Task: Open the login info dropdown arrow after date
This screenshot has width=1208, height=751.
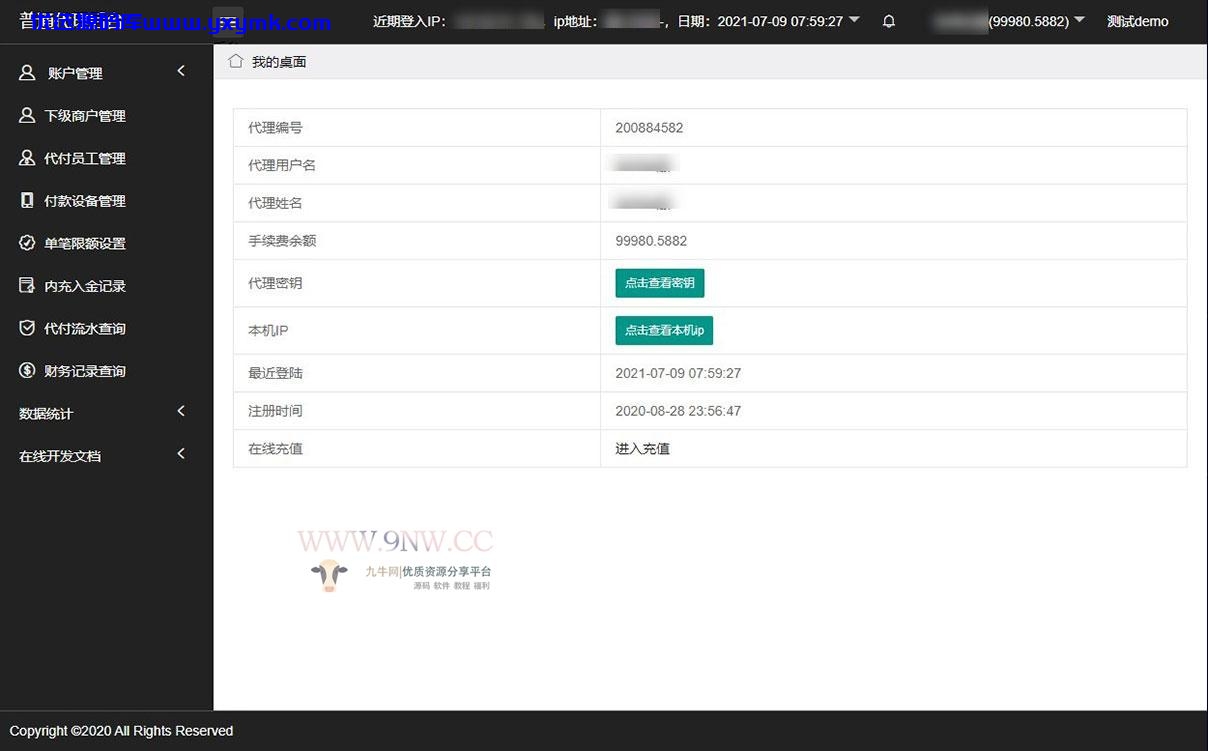Action: click(x=854, y=19)
